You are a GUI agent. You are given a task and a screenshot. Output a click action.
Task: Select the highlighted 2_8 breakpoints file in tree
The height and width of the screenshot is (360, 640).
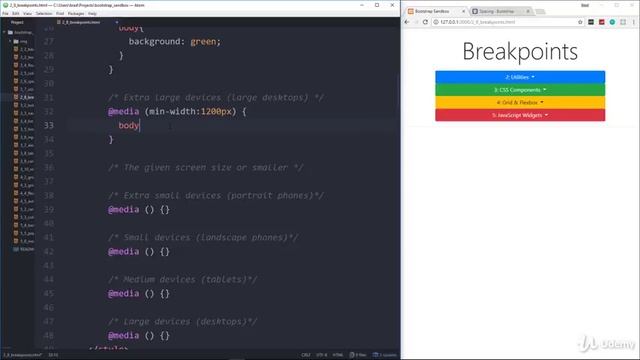pos(24,97)
